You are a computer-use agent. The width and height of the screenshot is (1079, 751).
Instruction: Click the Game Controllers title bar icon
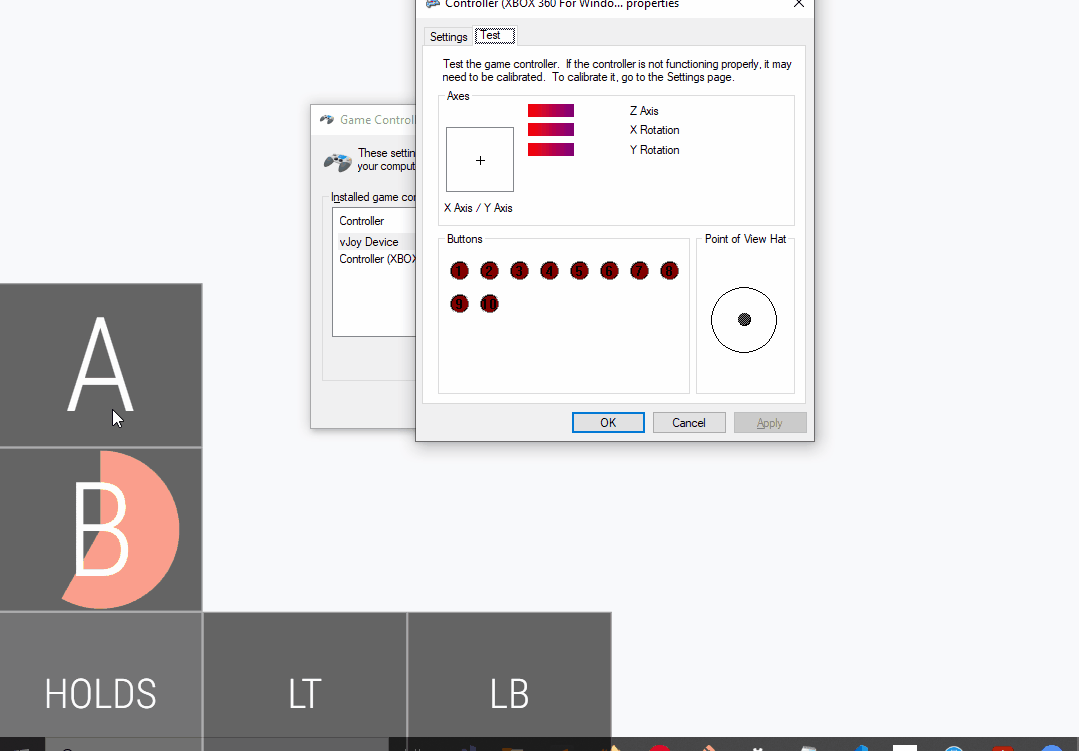click(x=327, y=120)
